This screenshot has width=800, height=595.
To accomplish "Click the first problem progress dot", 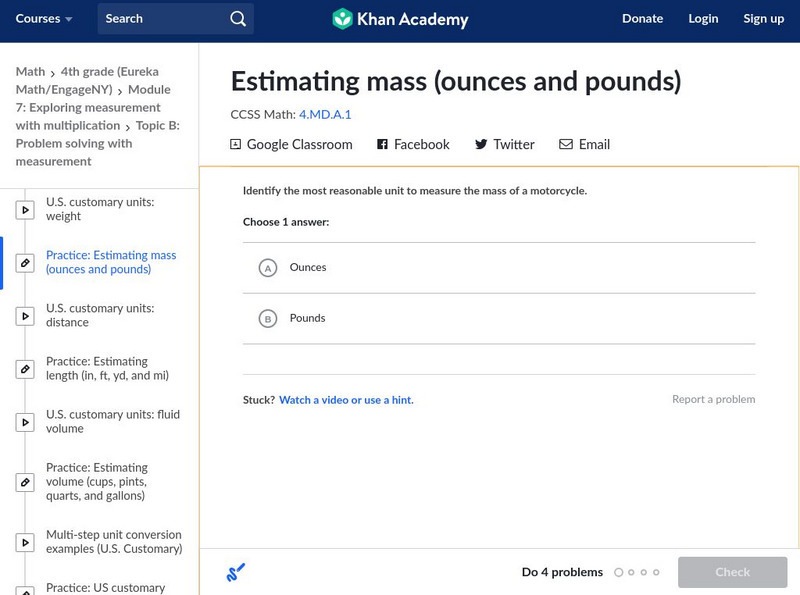I will pos(618,573).
